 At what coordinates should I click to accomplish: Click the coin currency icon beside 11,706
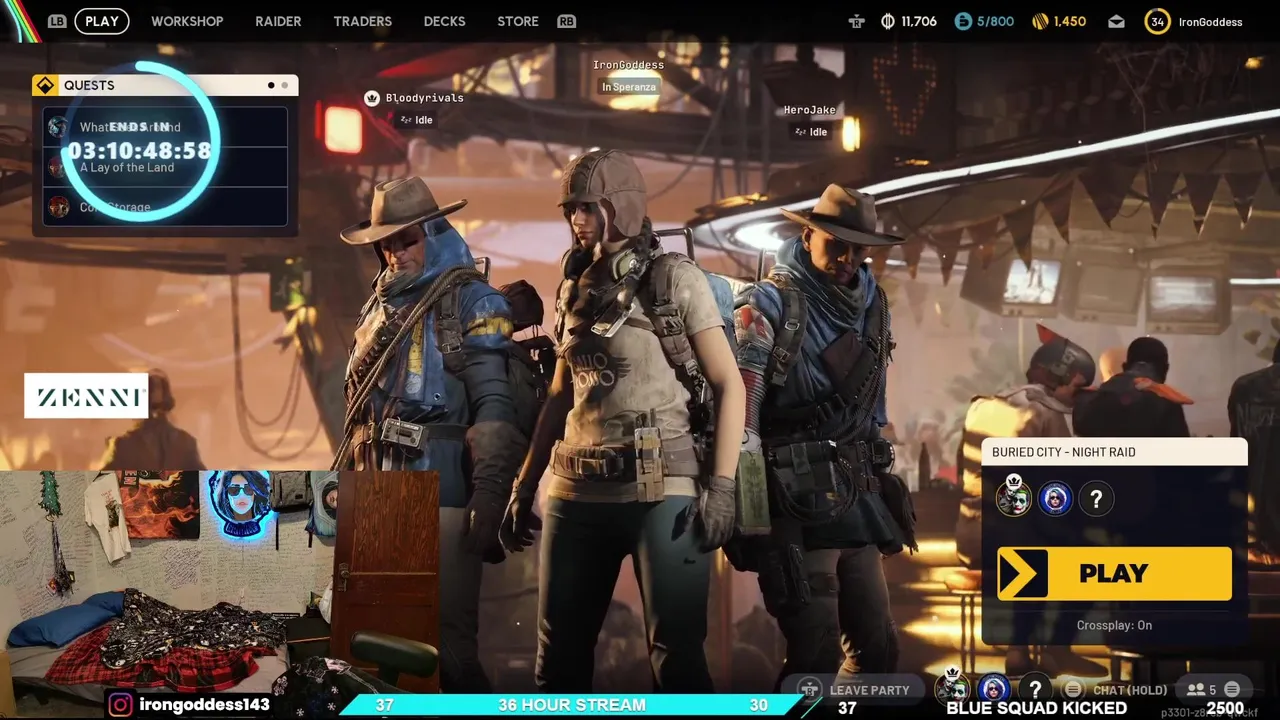888,21
